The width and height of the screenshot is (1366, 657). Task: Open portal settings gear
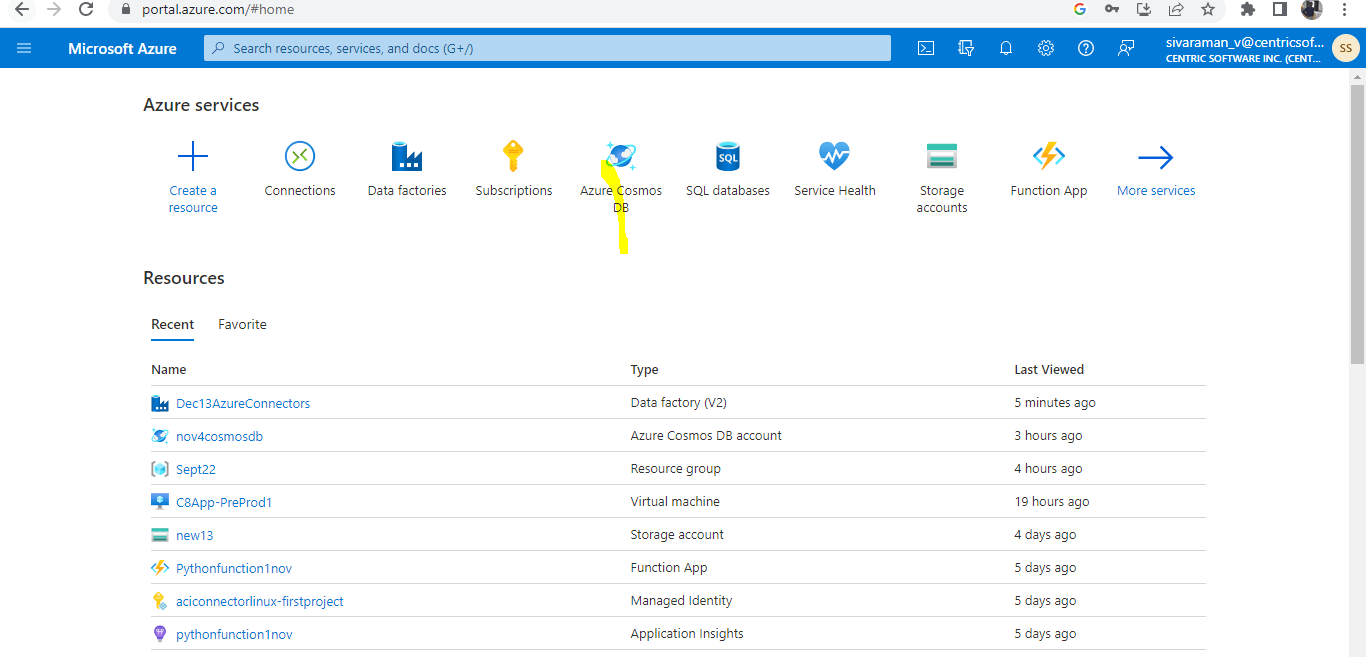pos(1045,47)
